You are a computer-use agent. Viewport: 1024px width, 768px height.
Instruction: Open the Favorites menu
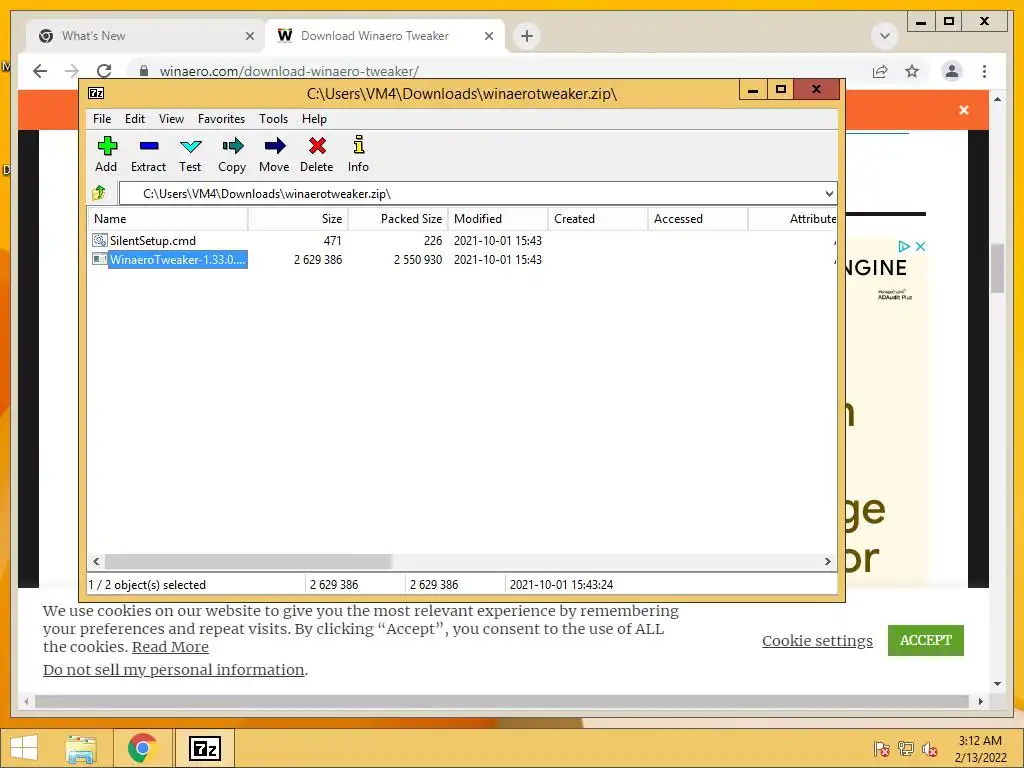(221, 119)
